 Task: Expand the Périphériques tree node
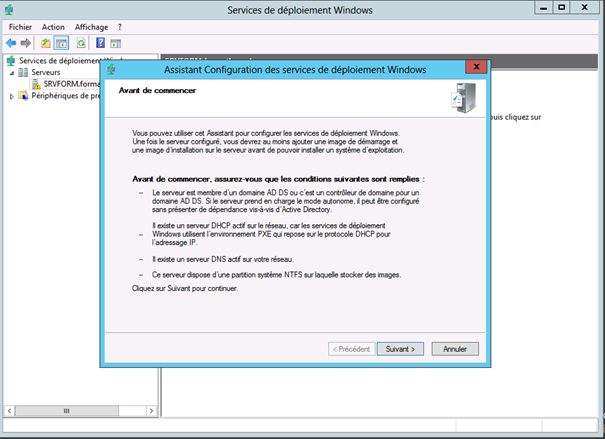point(12,96)
